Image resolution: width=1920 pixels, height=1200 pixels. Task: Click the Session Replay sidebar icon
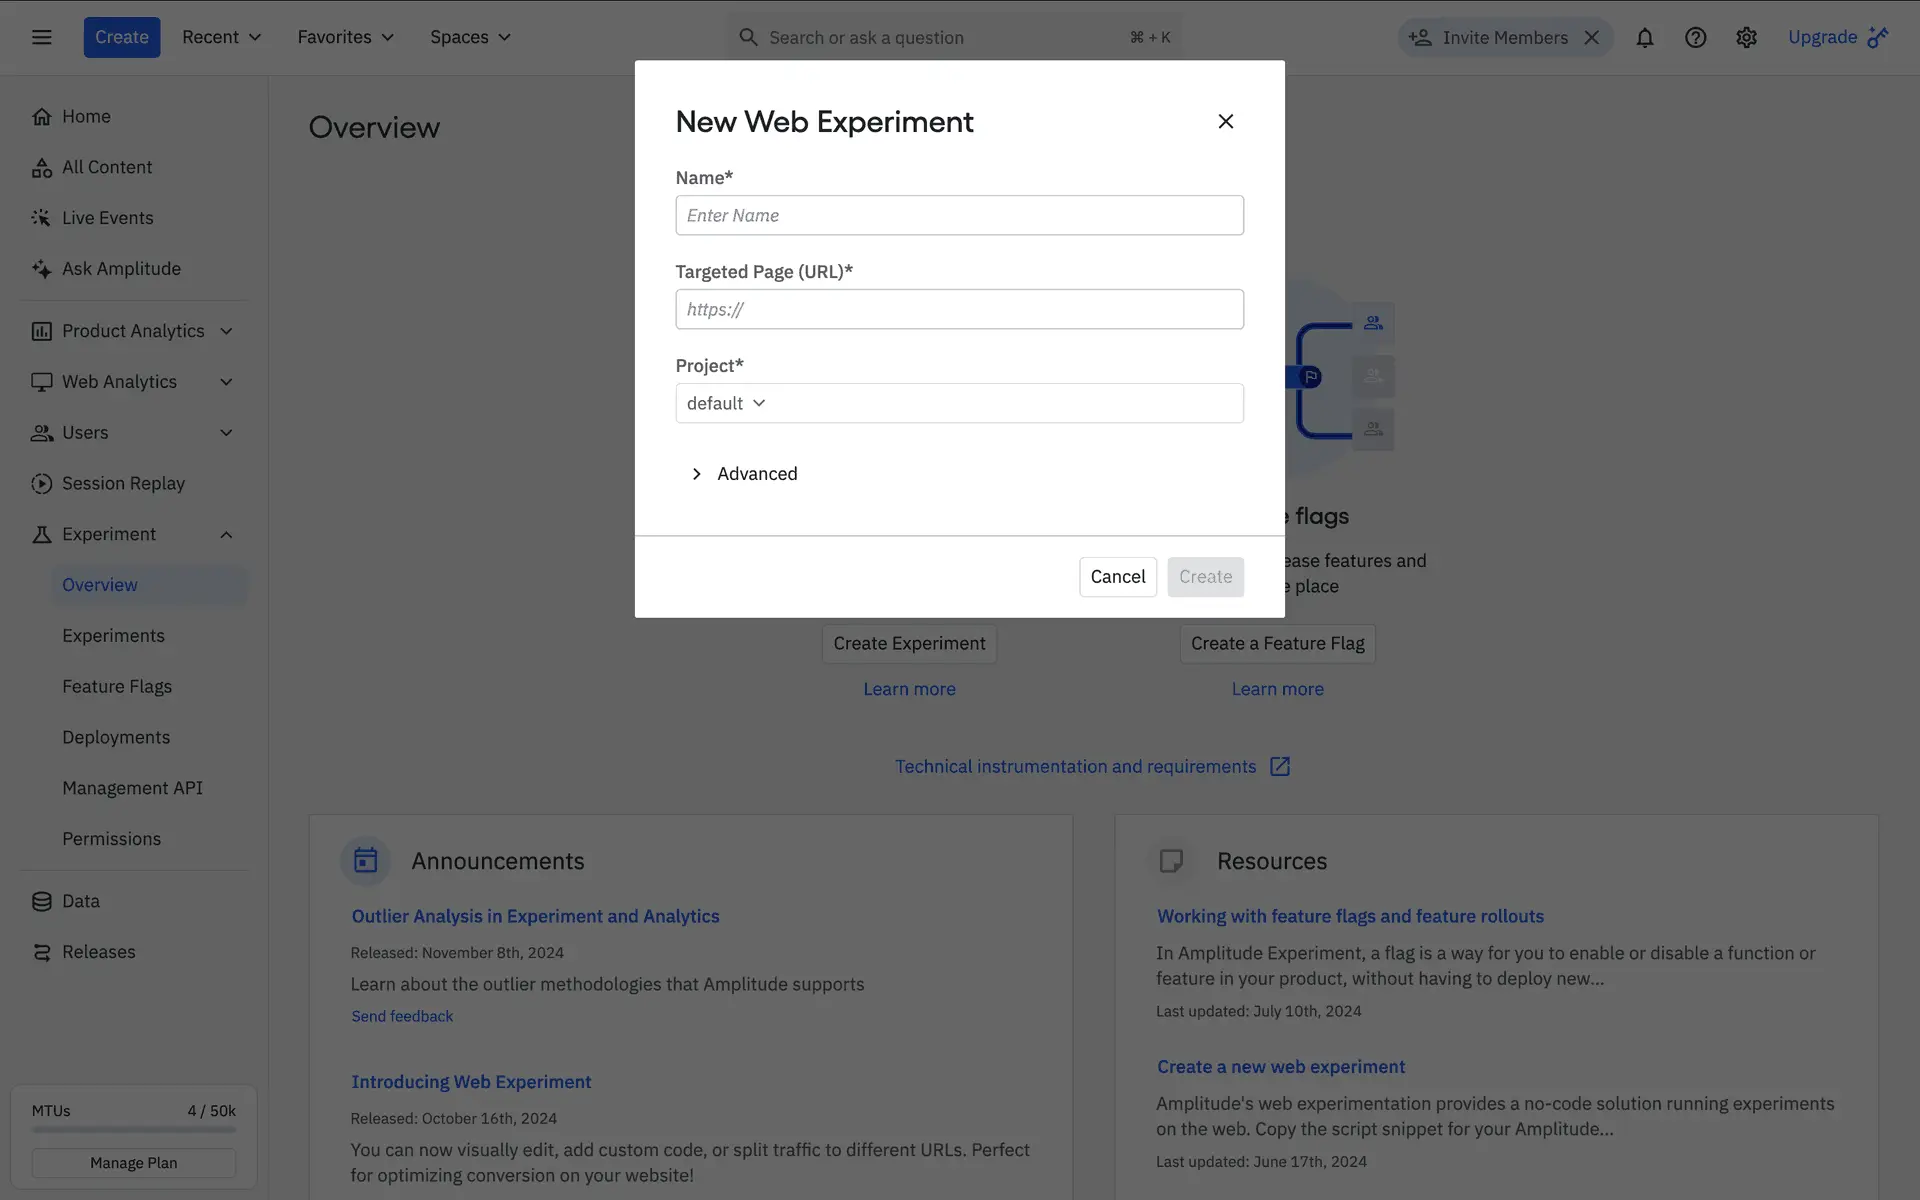click(41, 484)
